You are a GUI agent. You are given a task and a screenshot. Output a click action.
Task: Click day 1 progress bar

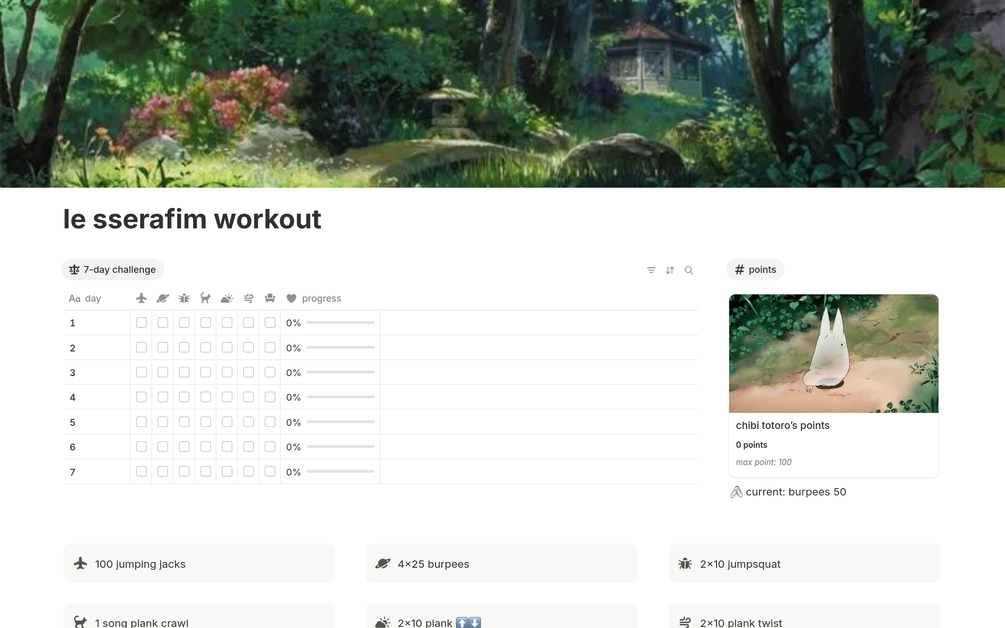coord(340,322)
